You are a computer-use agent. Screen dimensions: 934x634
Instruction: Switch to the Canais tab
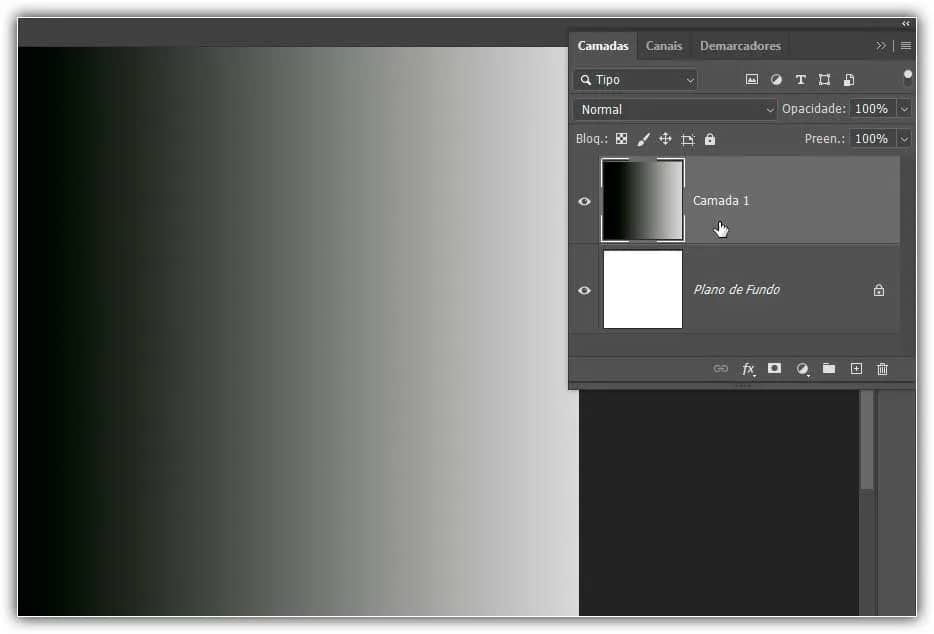click(664, 46)
